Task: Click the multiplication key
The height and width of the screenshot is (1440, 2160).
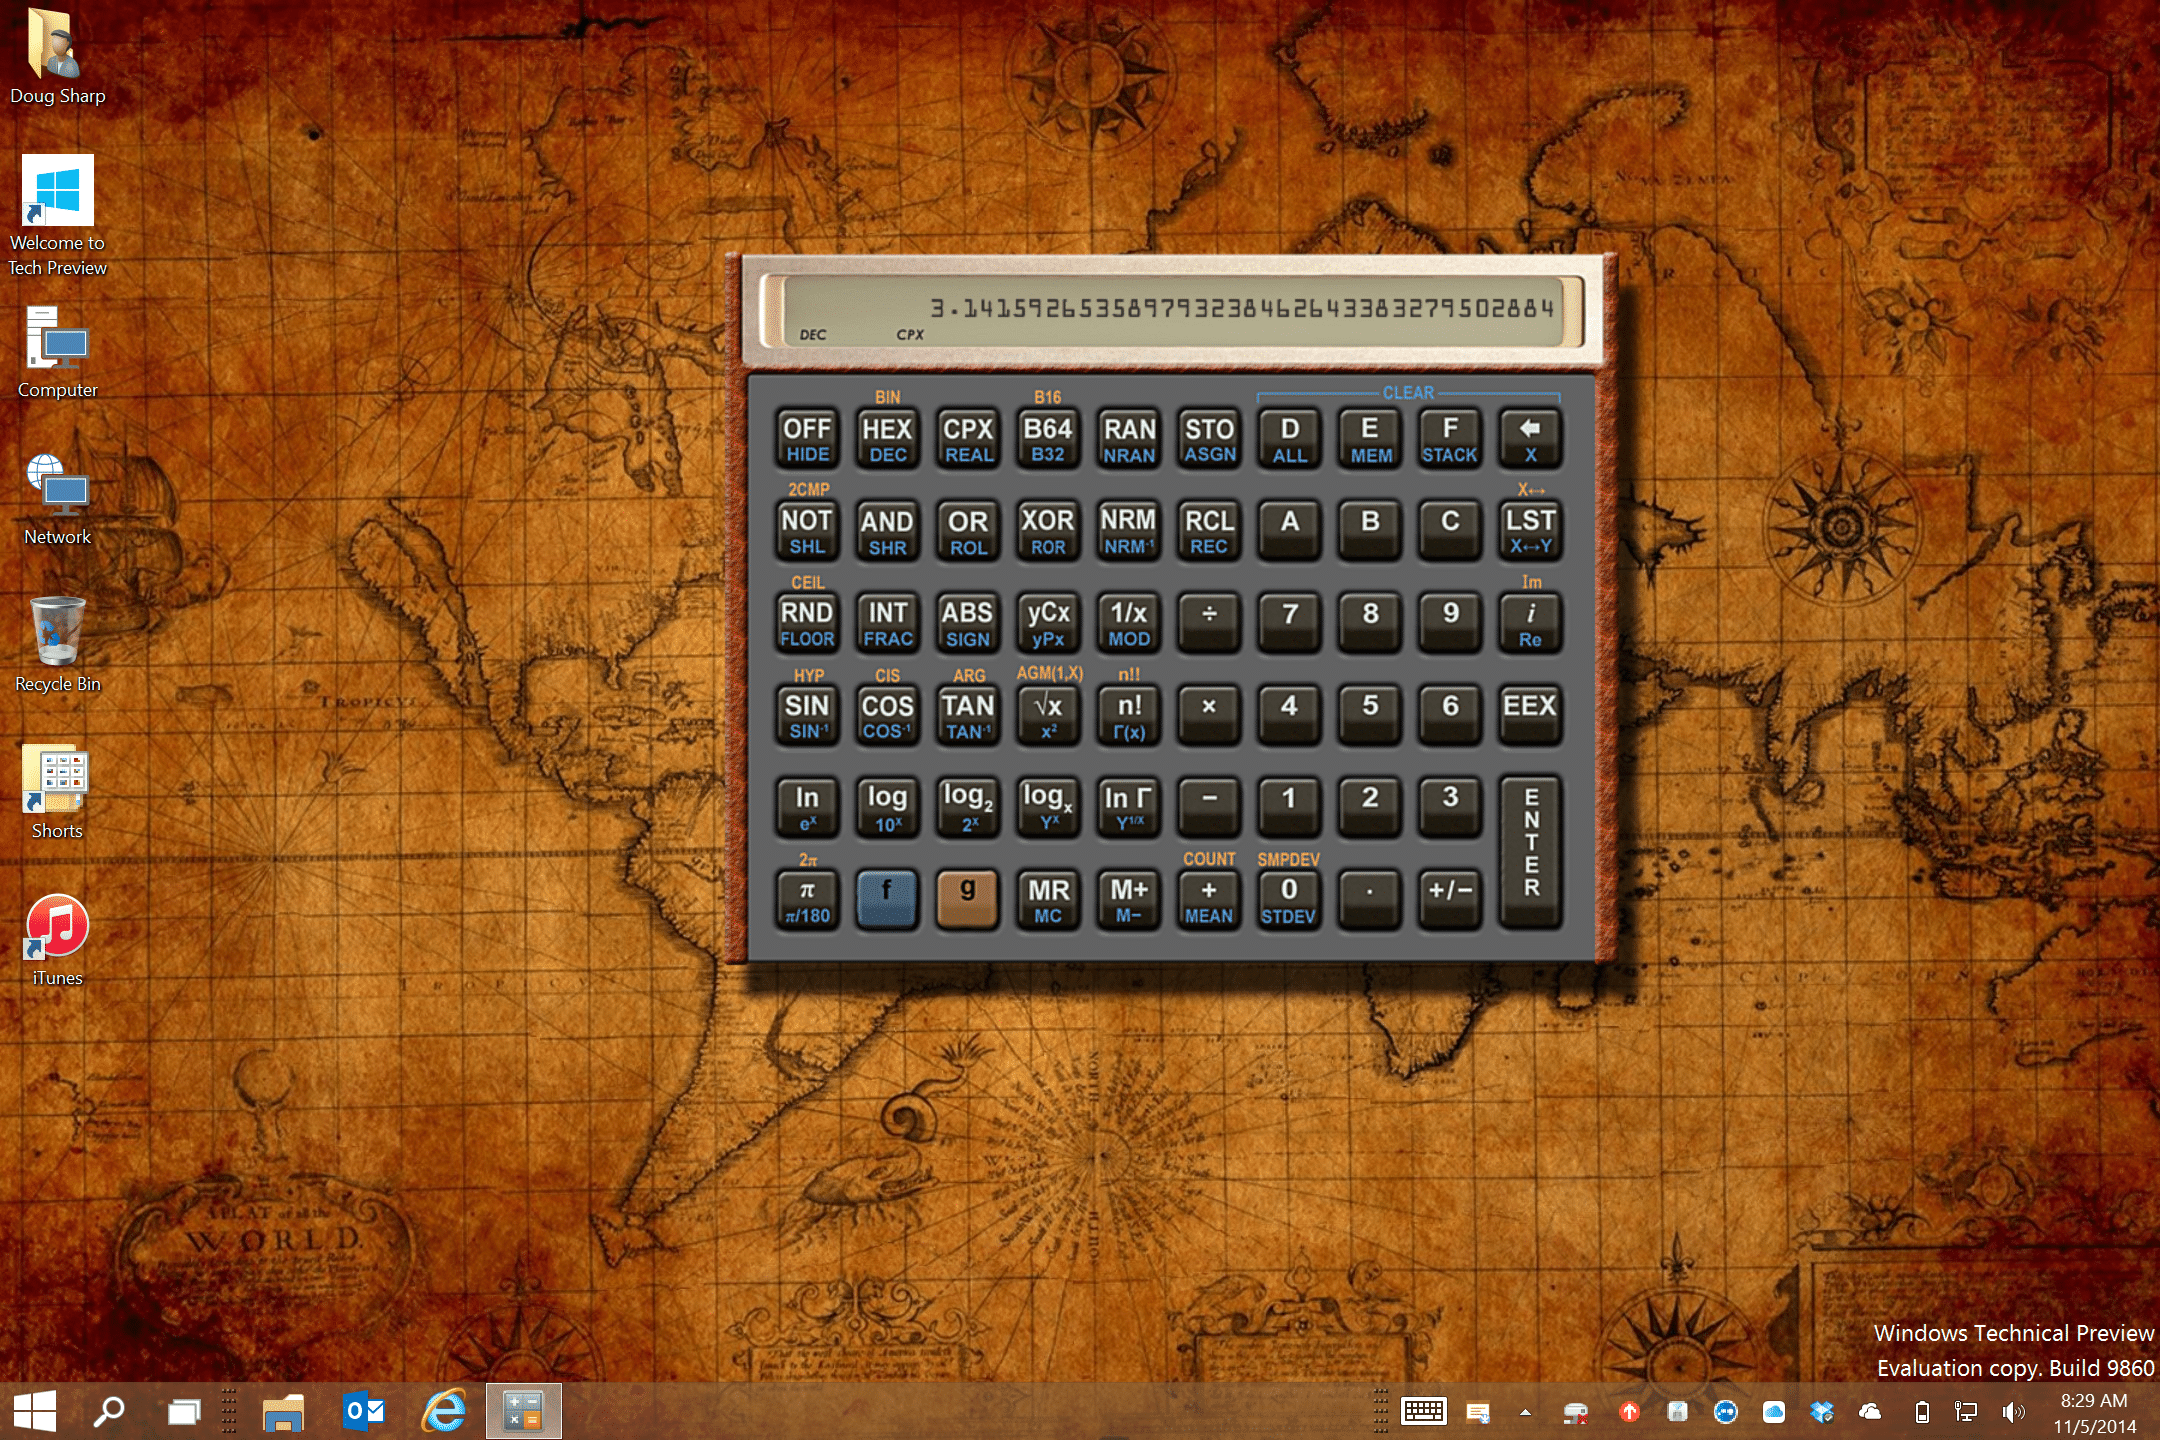Action: (1209, 716)
